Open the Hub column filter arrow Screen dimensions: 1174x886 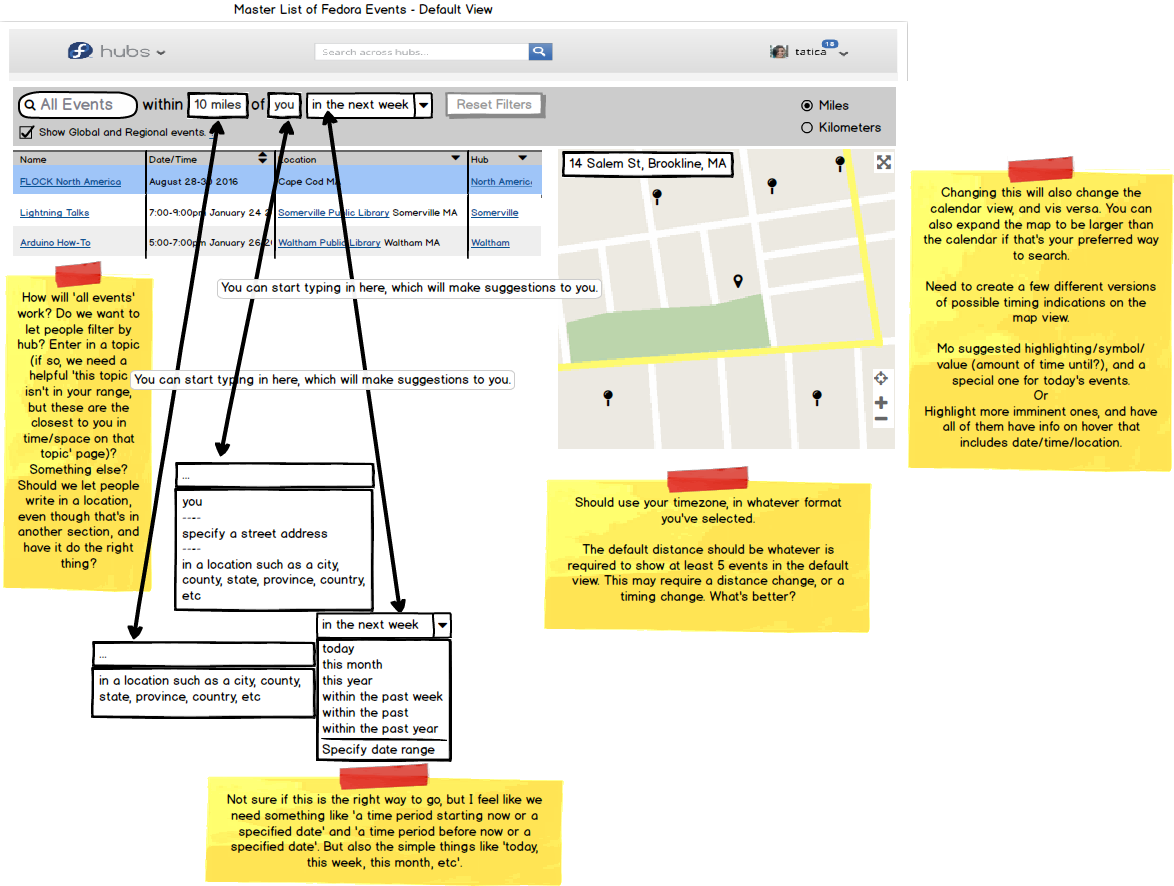pos(523,158)
